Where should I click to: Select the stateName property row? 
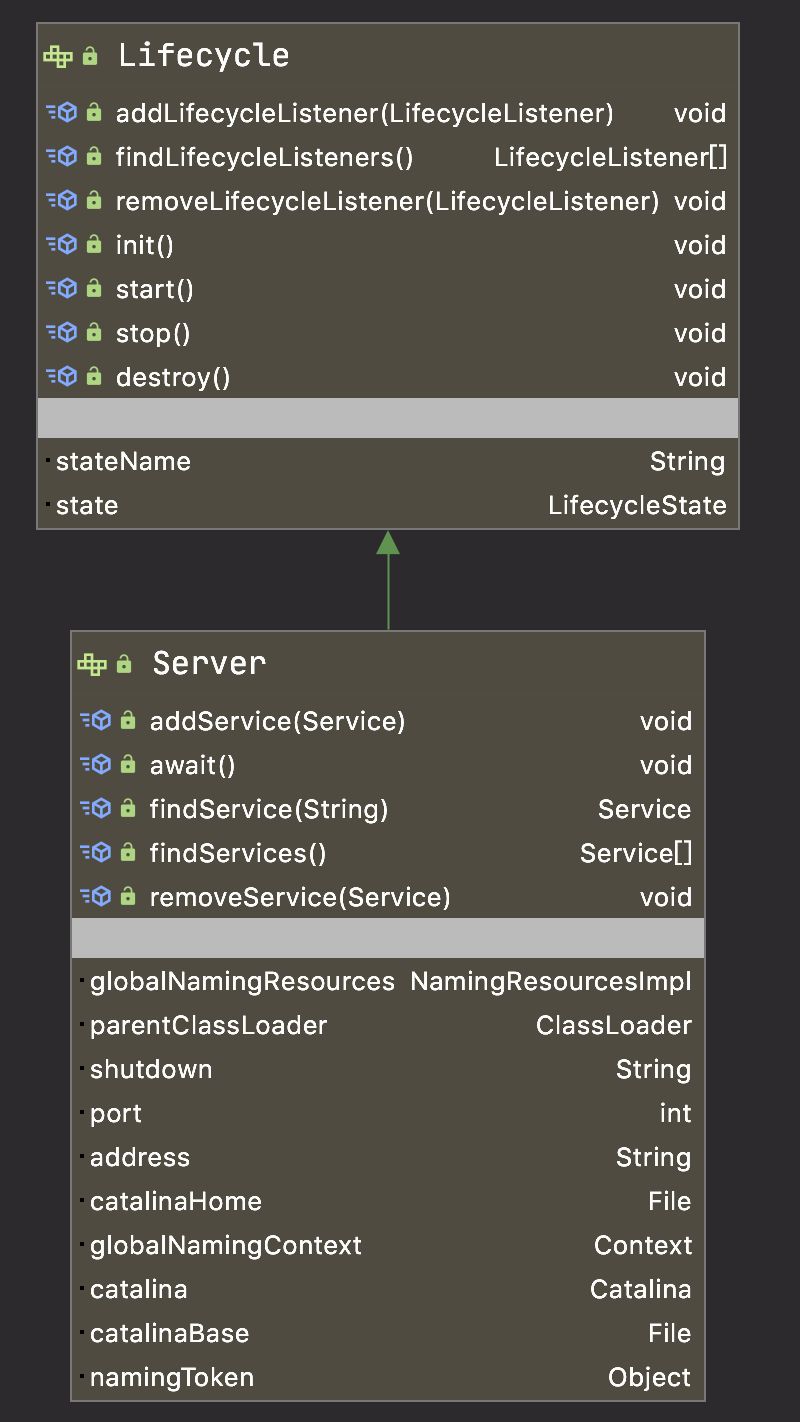pyautogui.click(x=123, y=462)
